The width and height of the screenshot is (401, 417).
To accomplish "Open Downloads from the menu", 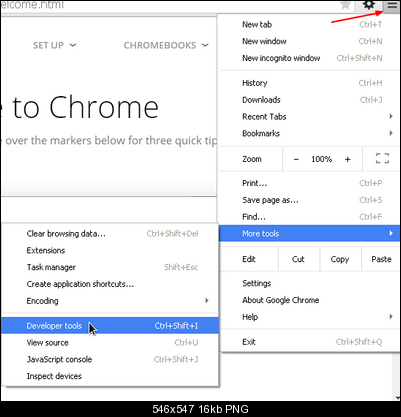I will (309, 100).
